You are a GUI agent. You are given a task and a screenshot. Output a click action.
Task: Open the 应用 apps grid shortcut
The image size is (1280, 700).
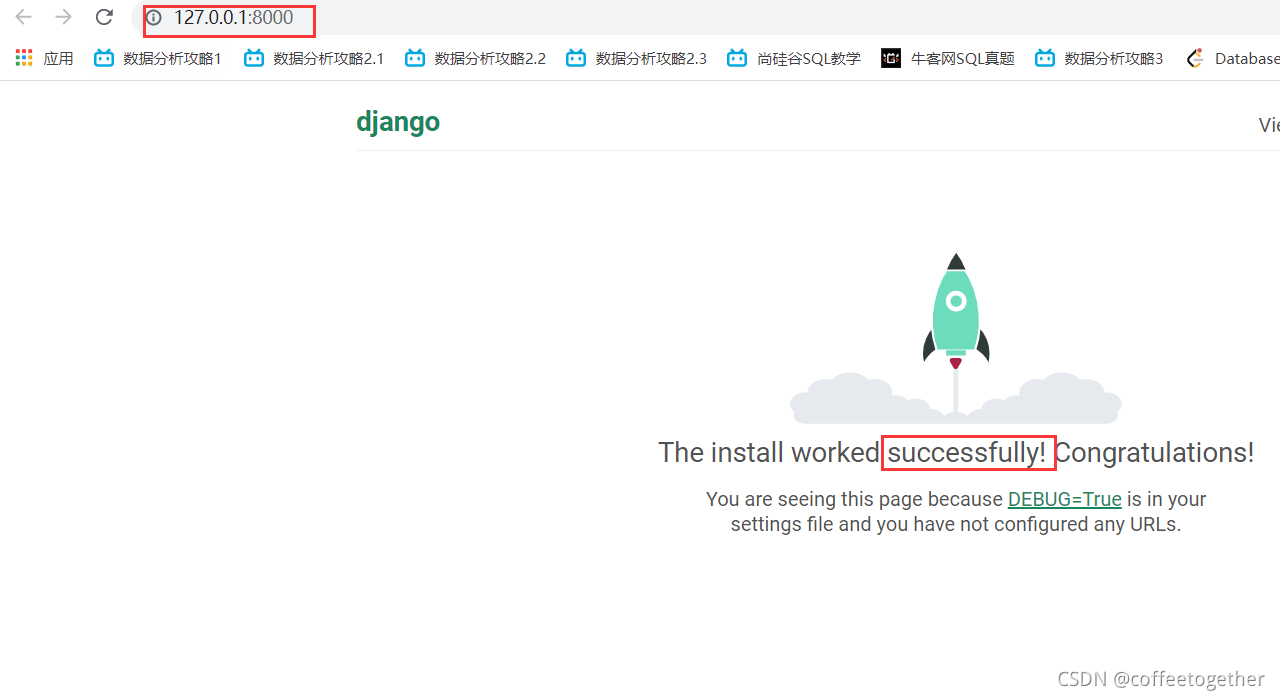[45, 58]
